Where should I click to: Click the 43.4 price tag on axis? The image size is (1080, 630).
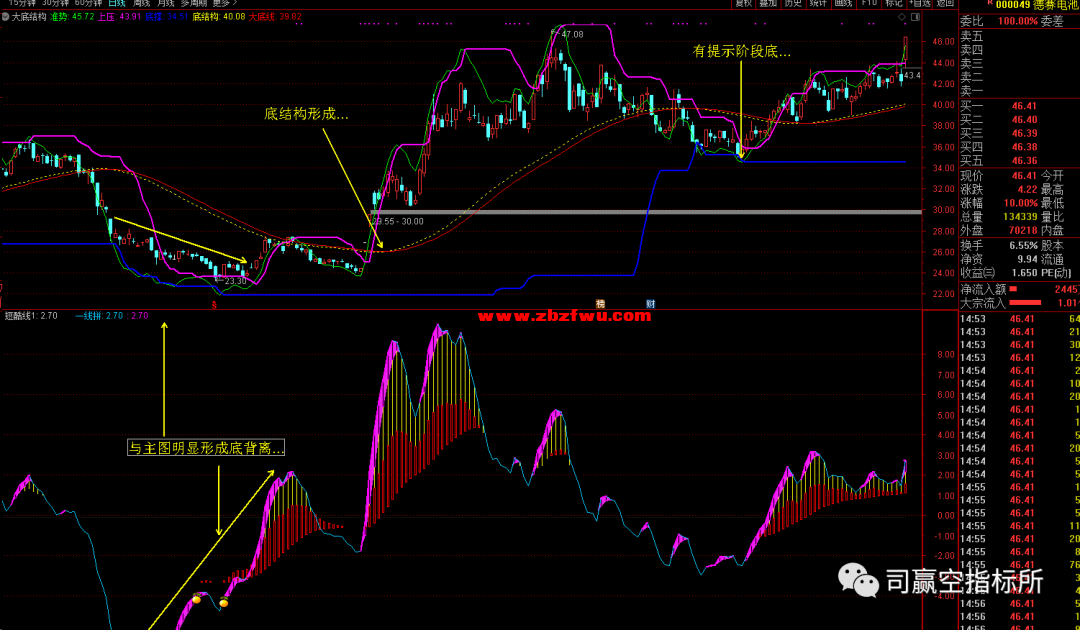pyautogui.click(x=912, y=75)
